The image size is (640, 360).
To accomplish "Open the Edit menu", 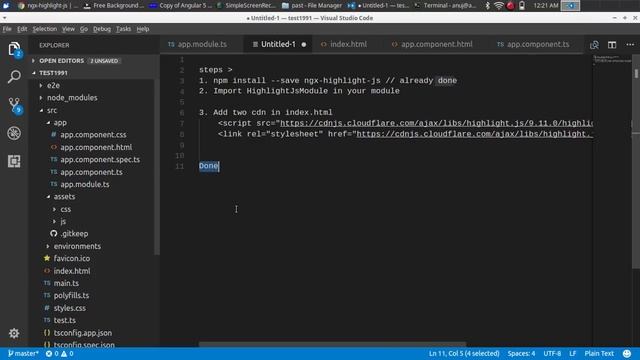I will [x=22, y=29].
